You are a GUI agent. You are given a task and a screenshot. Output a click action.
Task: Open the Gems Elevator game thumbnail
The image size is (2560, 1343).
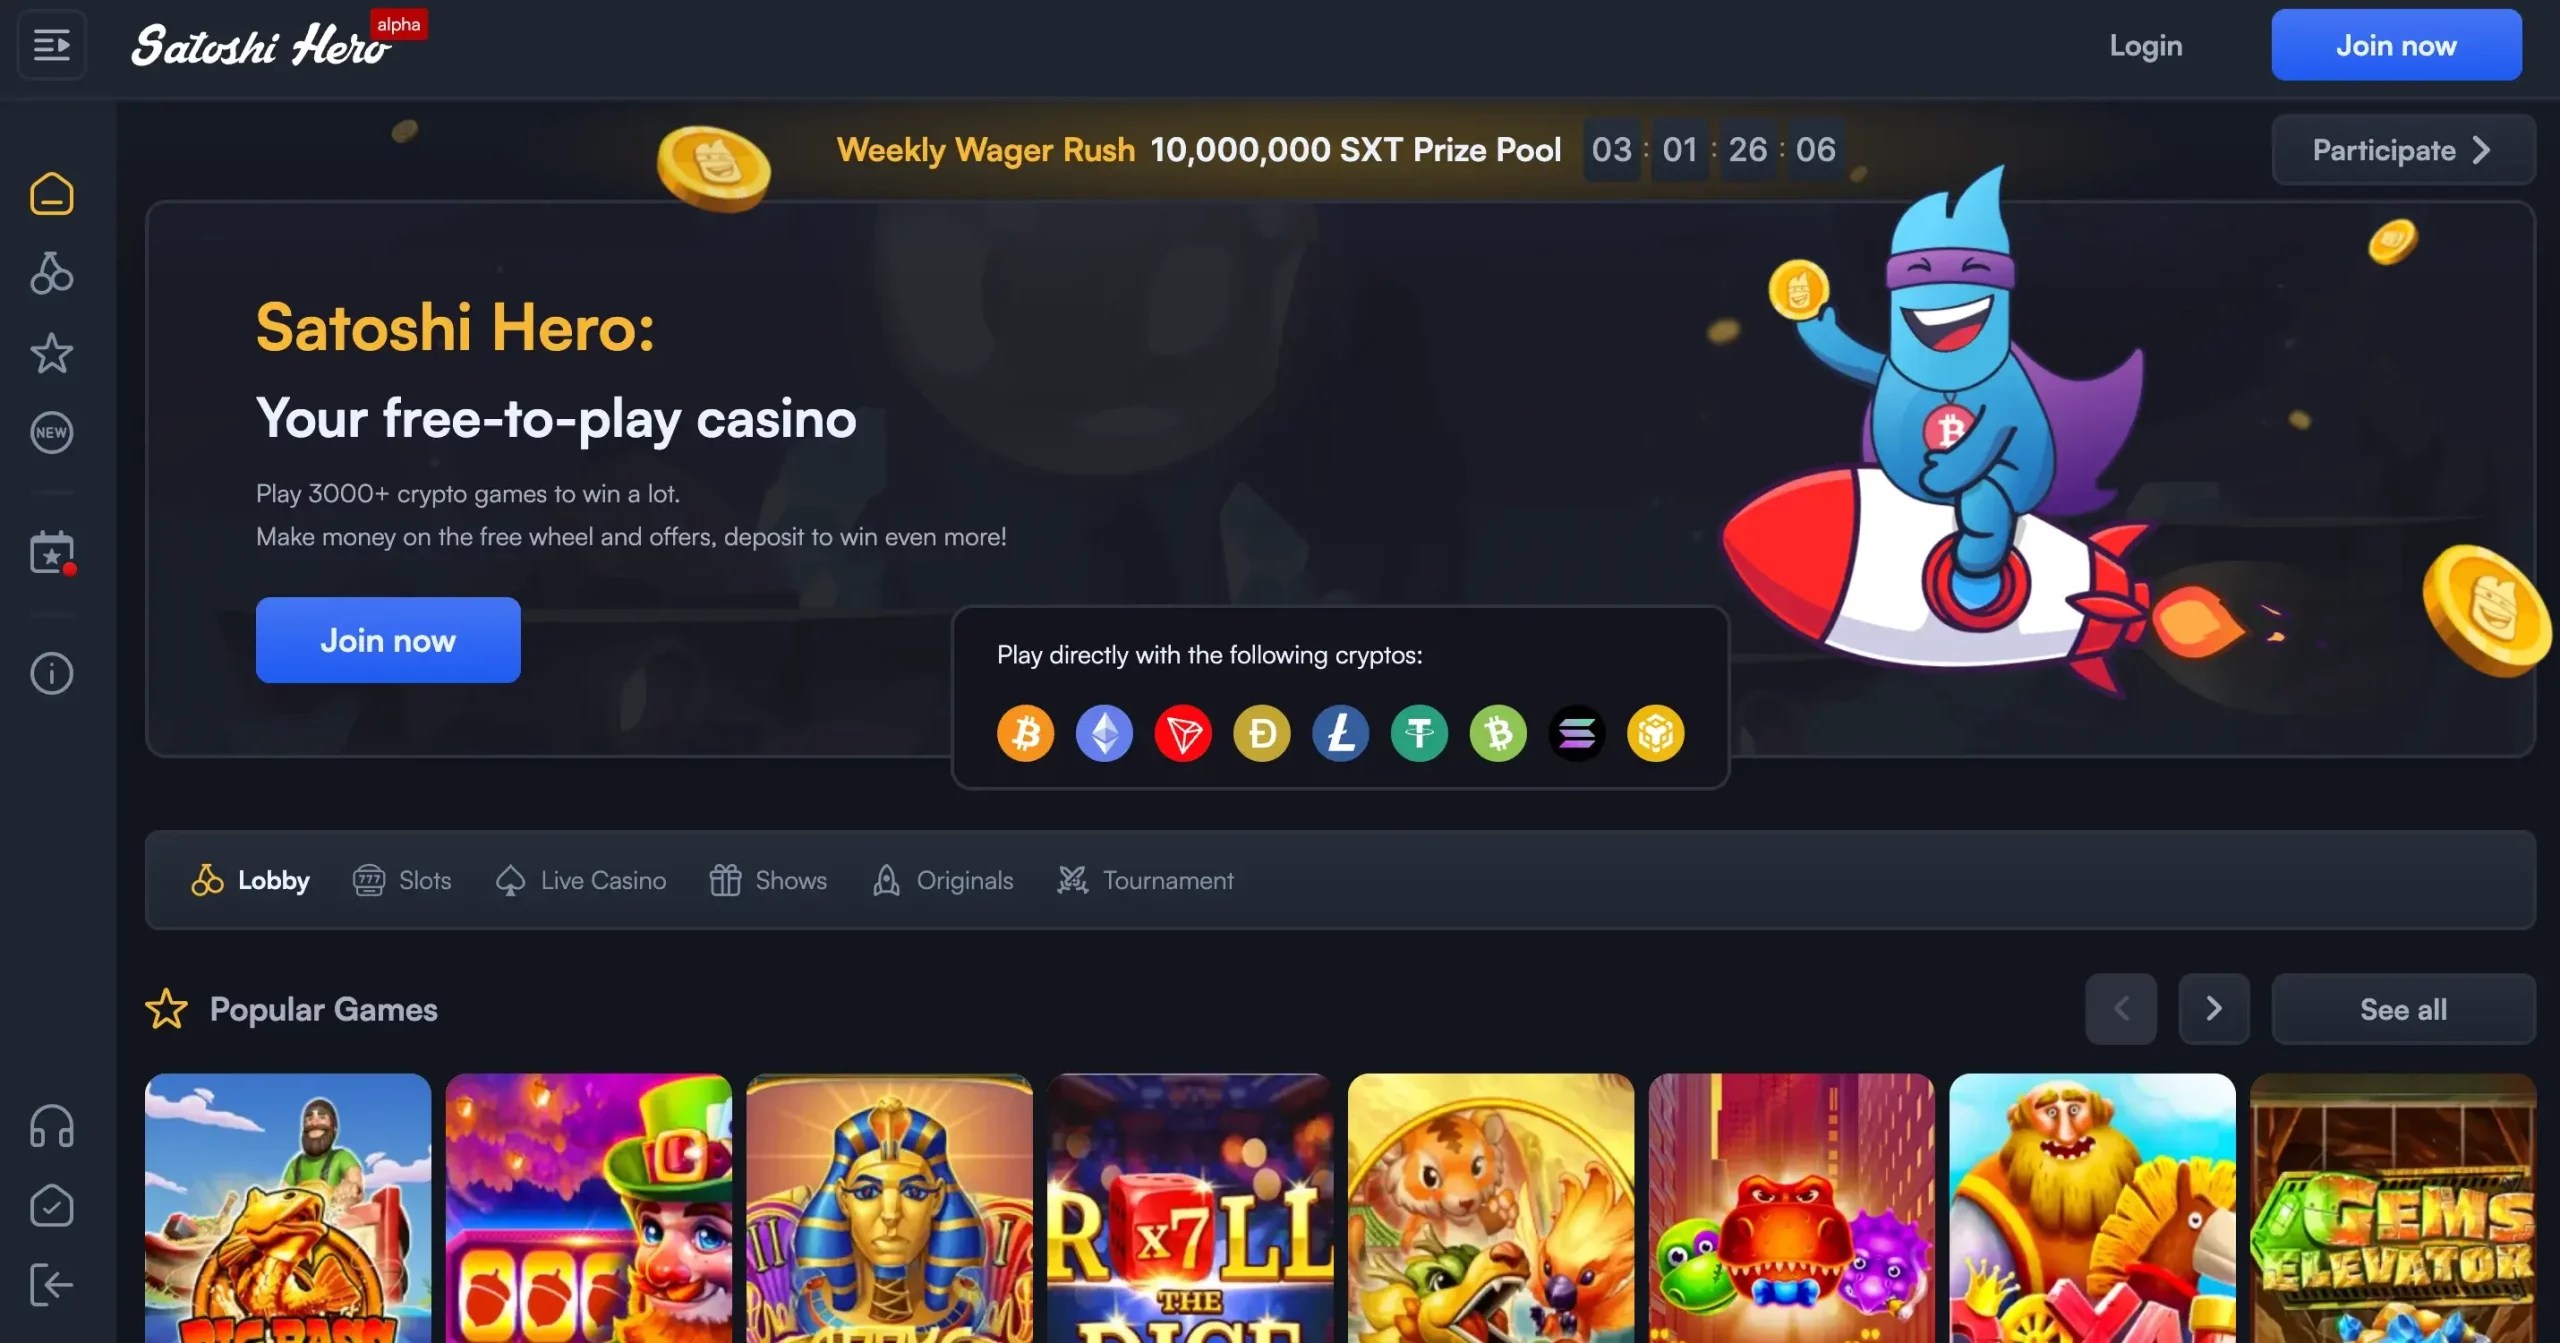pyautogui.click(x=2393, y=1208)
